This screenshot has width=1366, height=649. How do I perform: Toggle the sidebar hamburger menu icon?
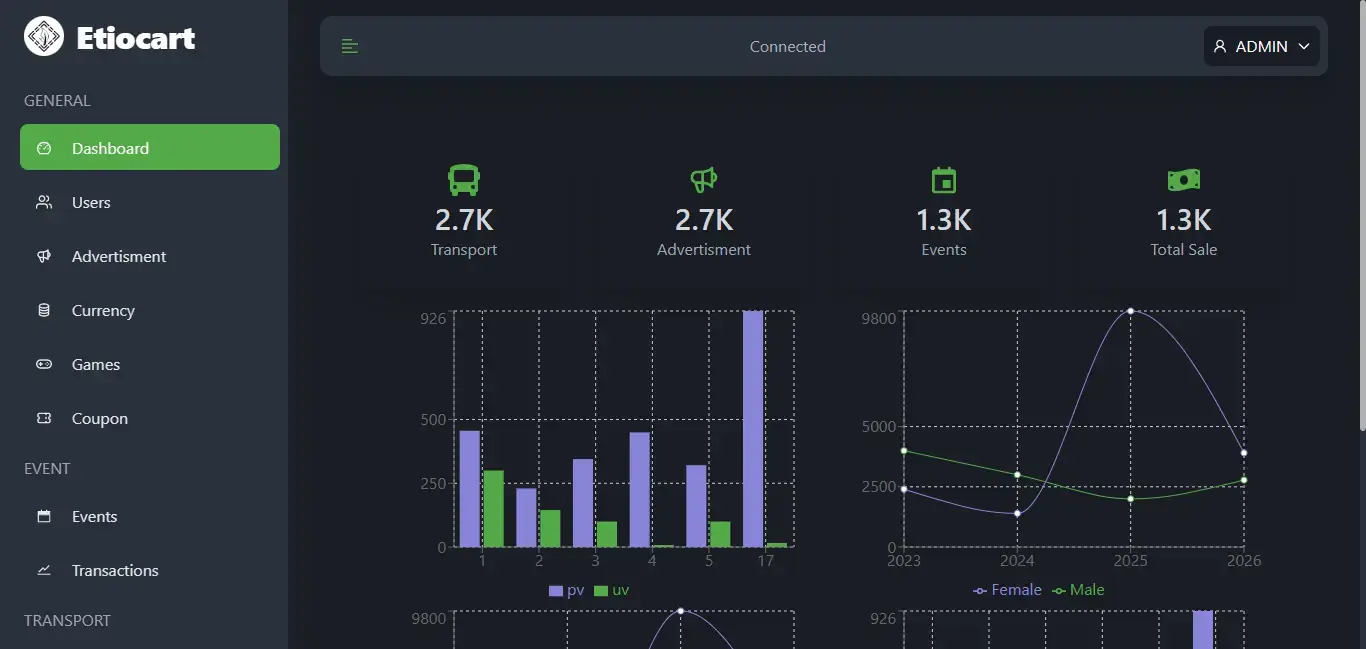(350, 46)
